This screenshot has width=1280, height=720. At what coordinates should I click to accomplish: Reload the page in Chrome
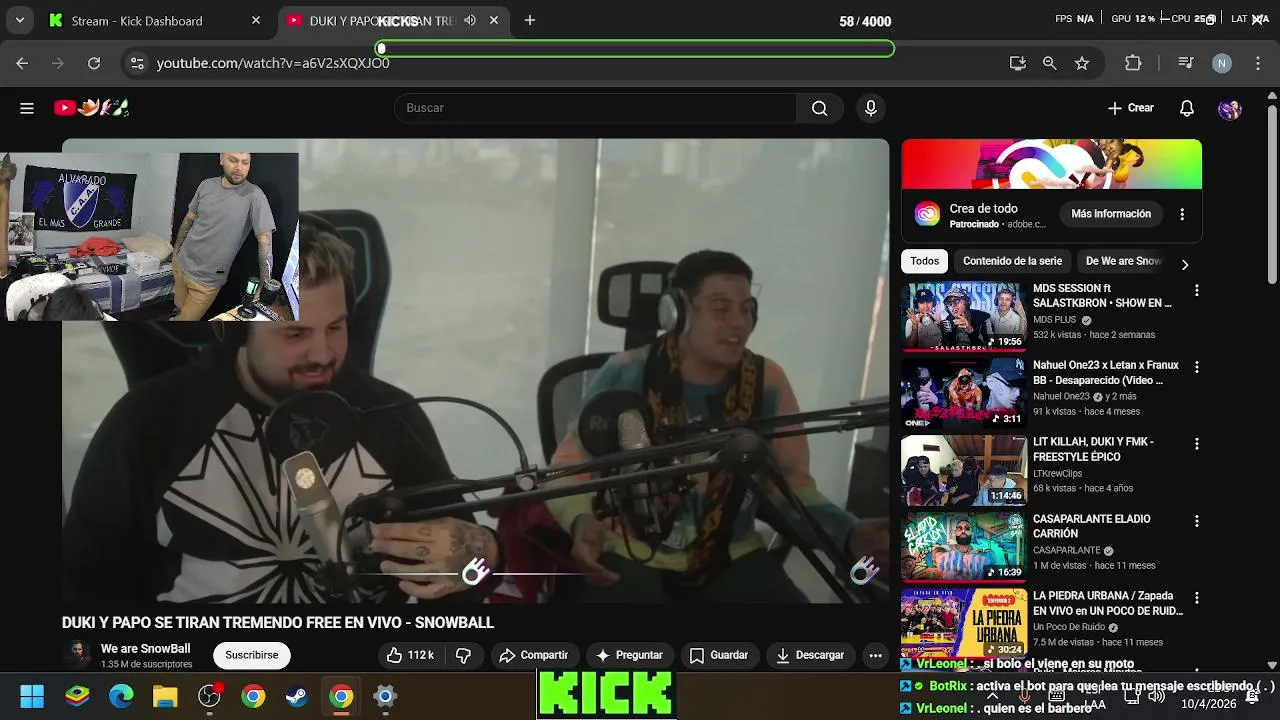[x=94, y=63]
